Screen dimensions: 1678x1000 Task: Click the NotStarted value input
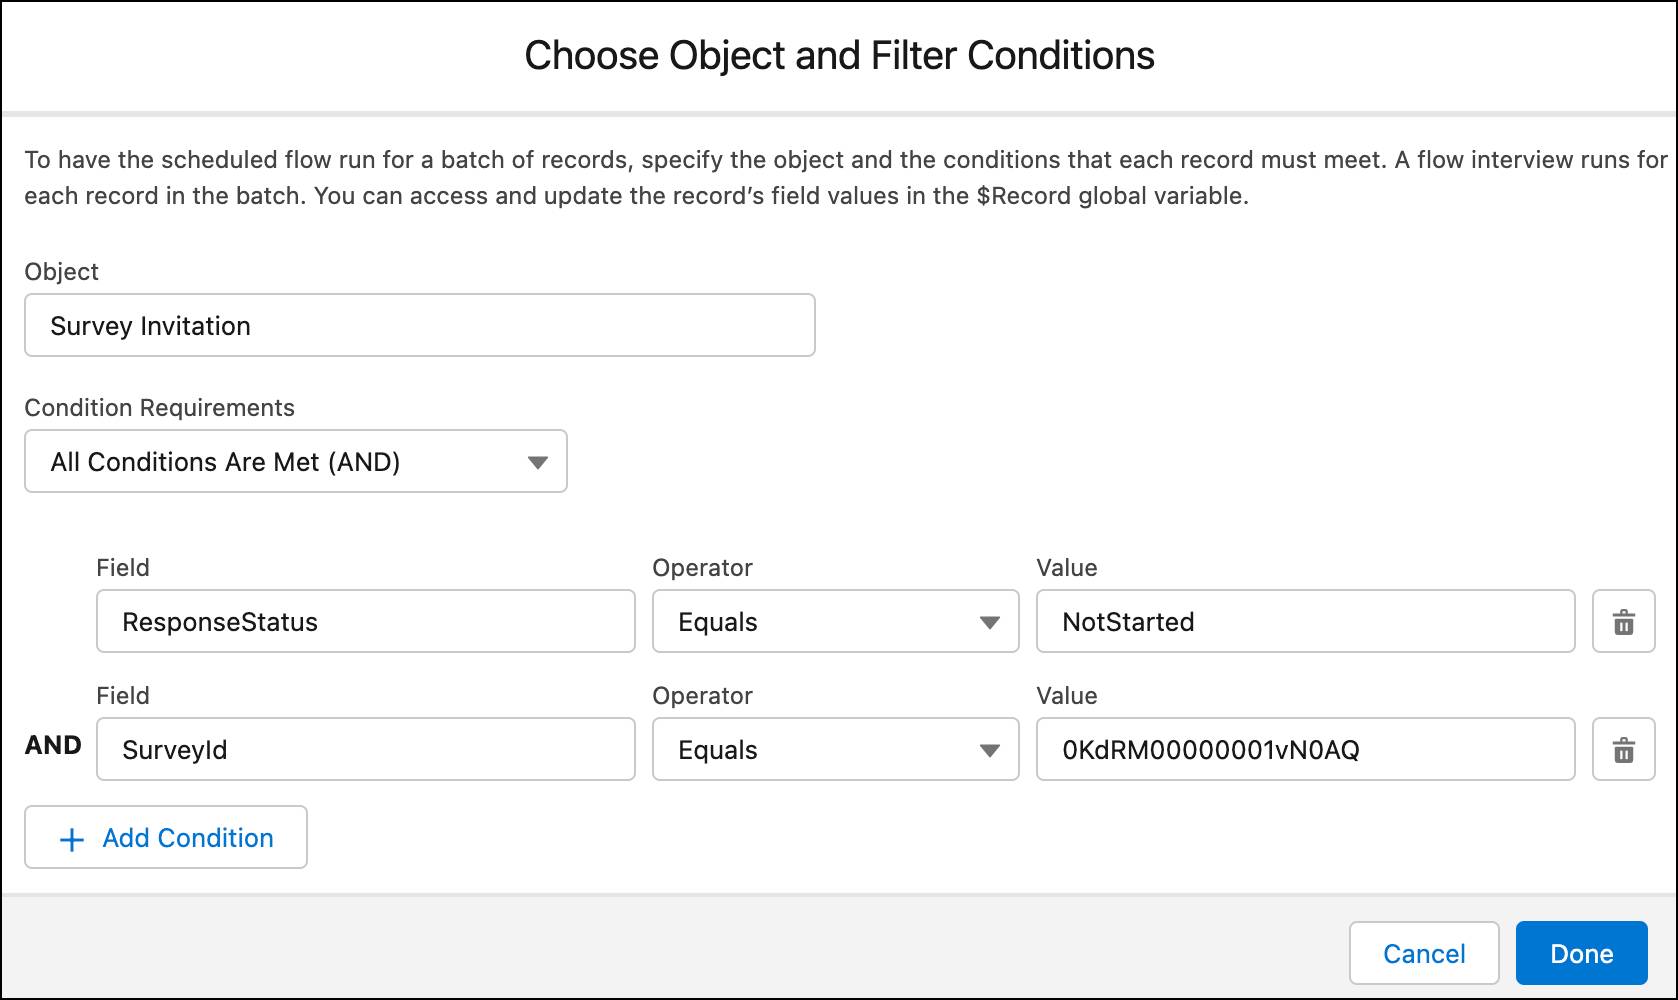coord(1304,621)
